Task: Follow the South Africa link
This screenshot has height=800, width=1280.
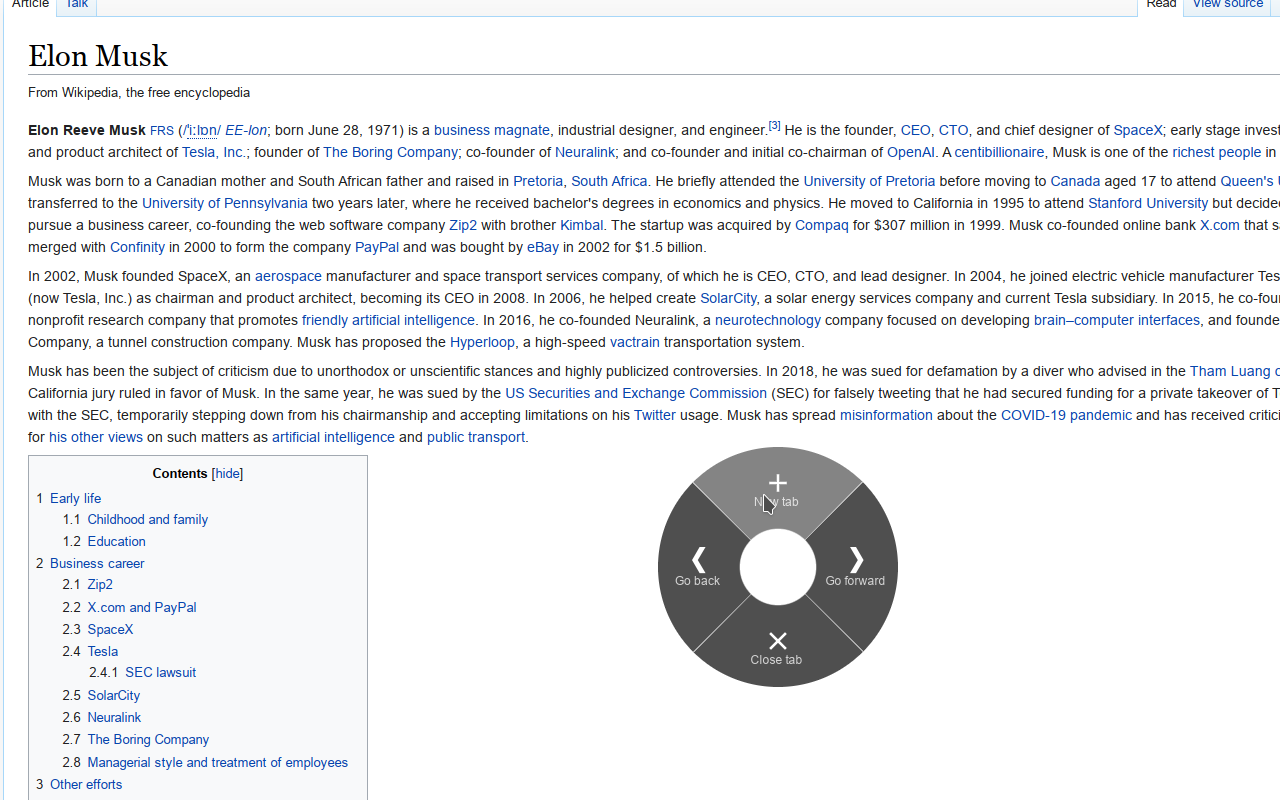Action: [609, 181]
